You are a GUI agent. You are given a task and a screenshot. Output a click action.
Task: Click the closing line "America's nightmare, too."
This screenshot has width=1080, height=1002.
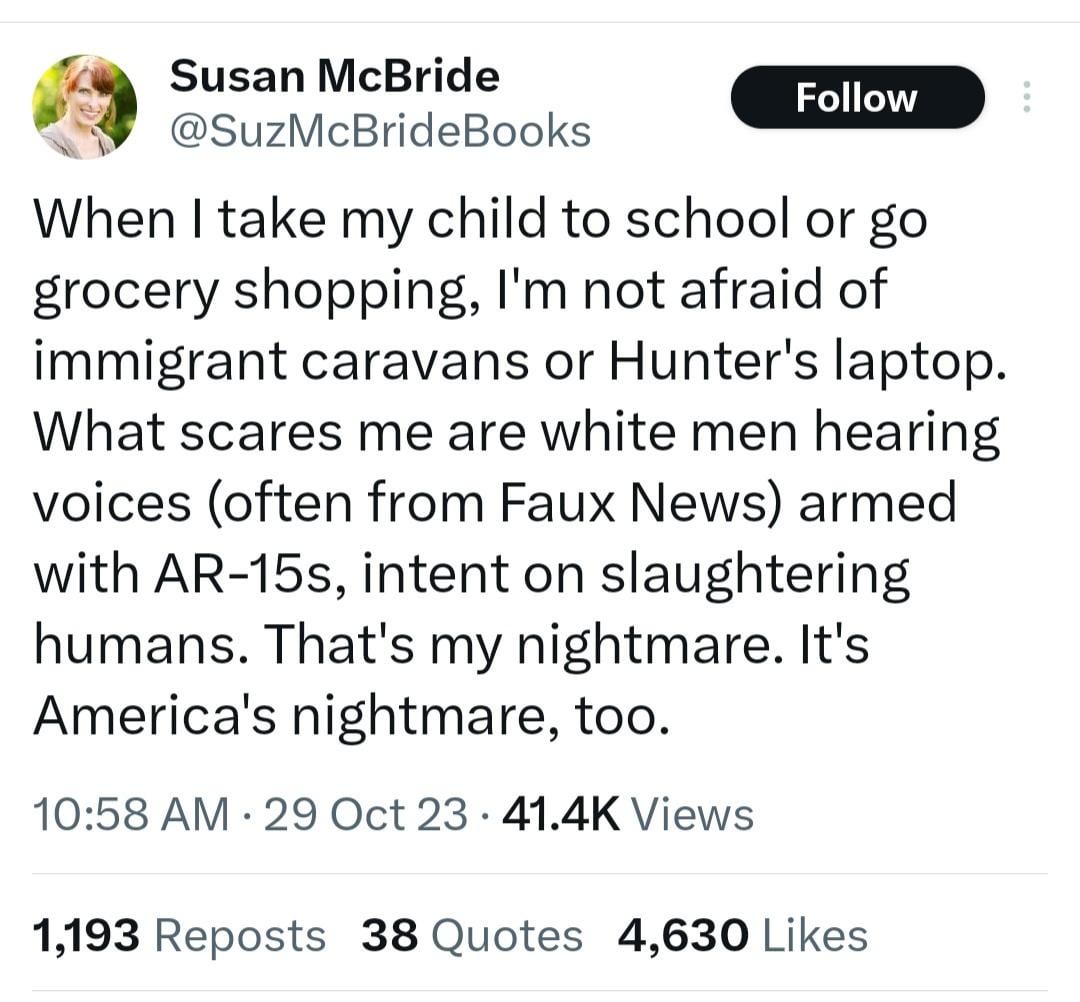(351, 716)
